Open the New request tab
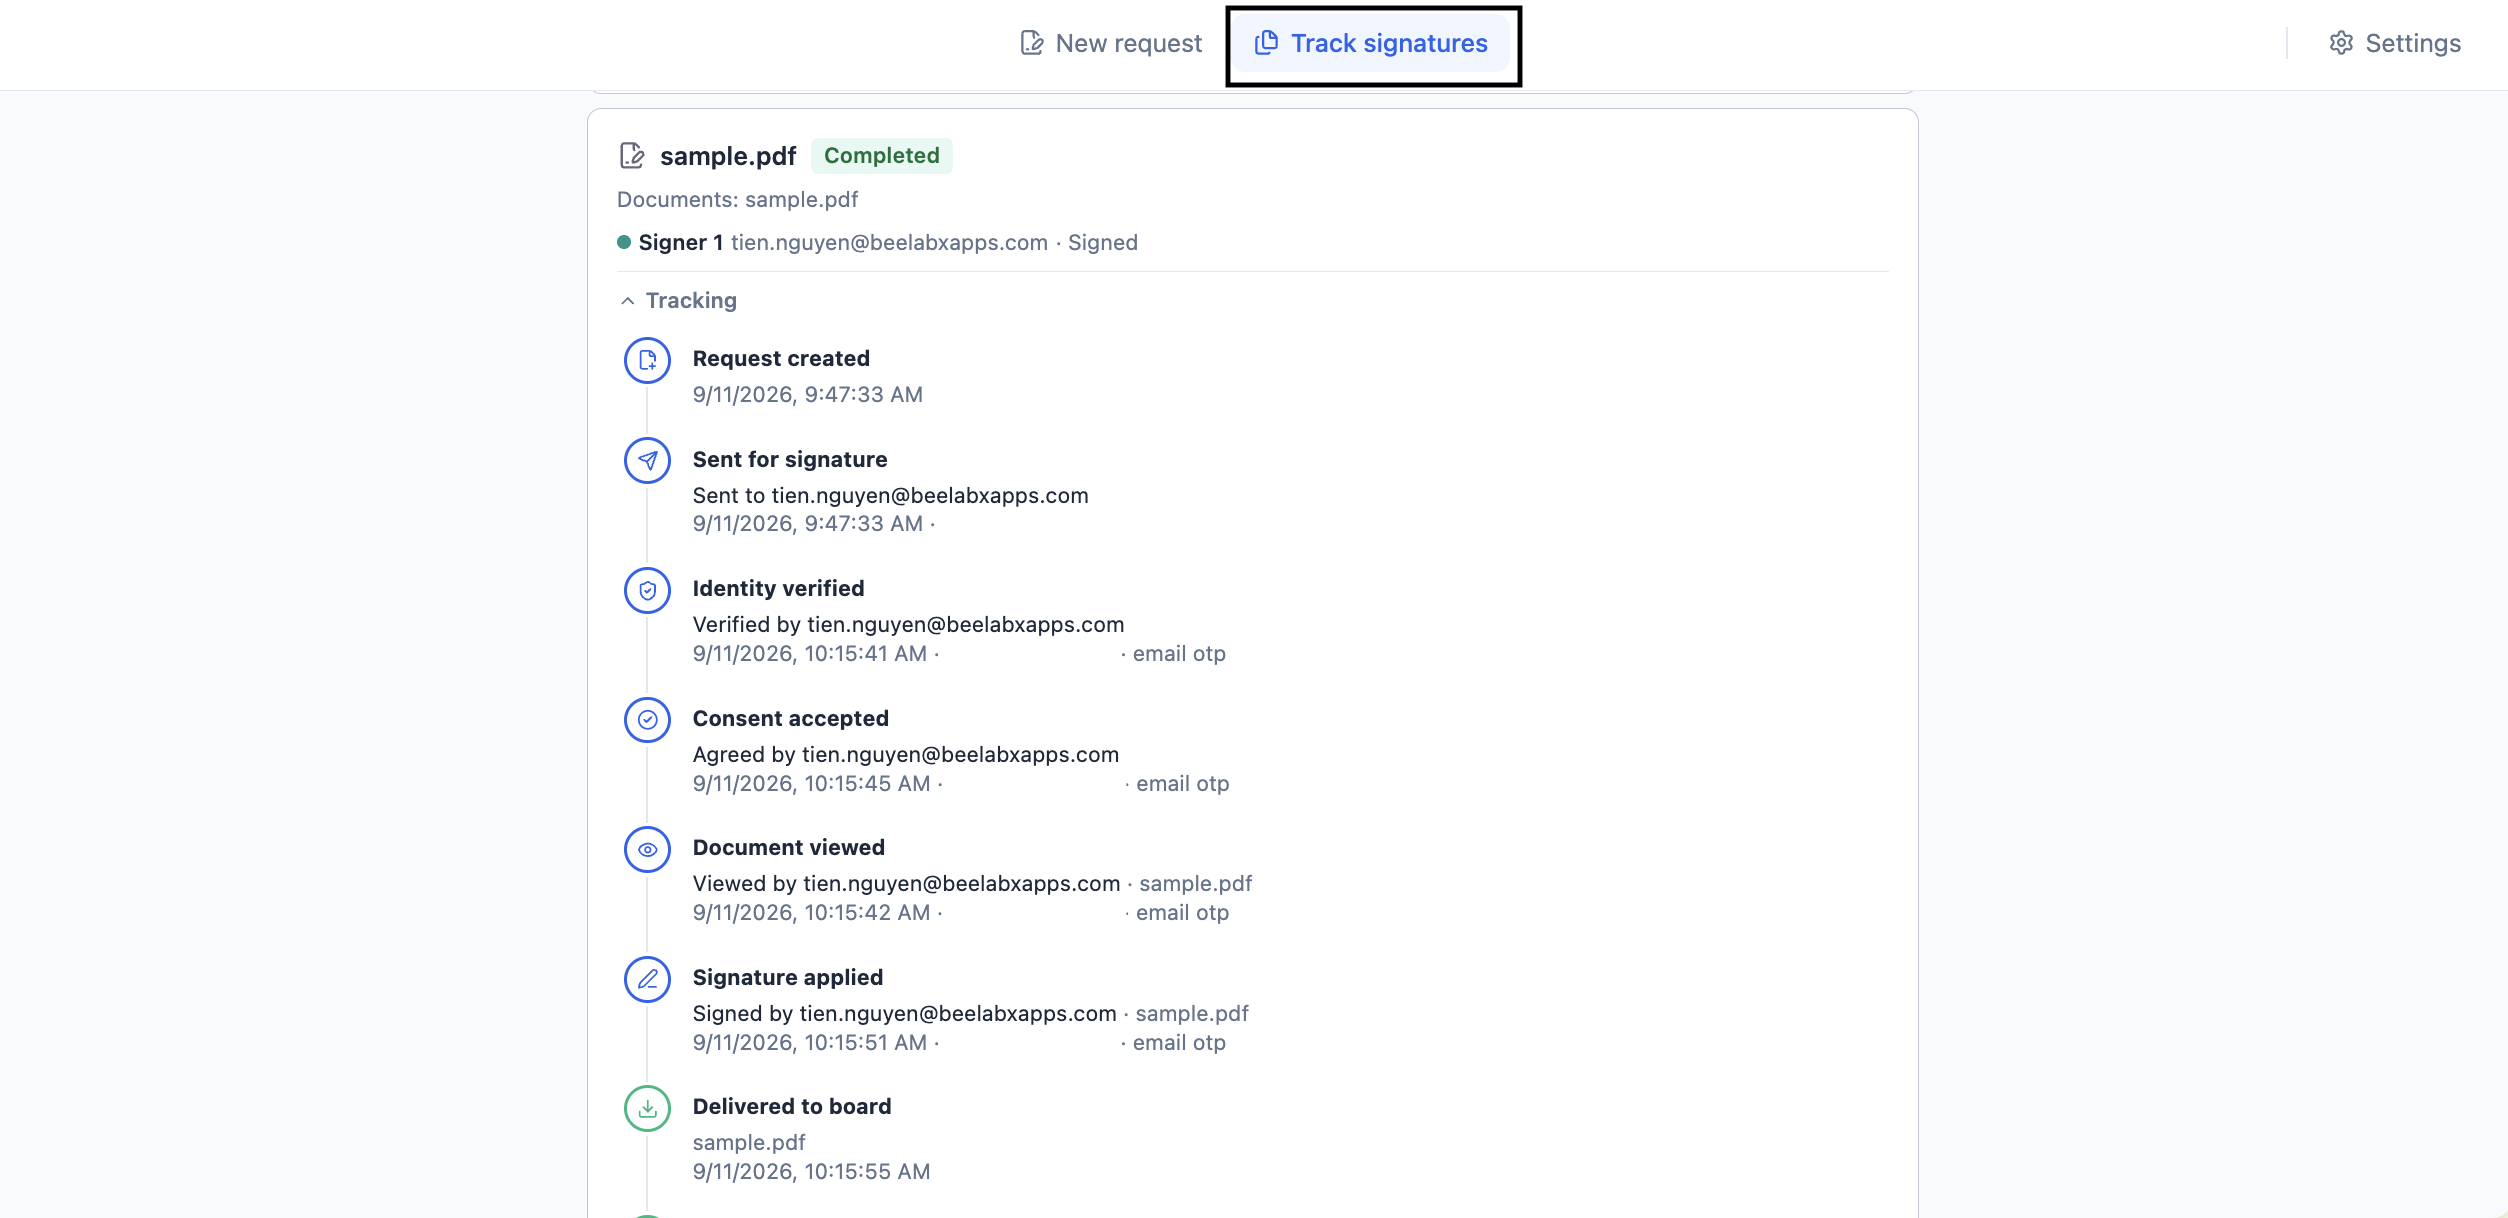 tap(1111, 43)
